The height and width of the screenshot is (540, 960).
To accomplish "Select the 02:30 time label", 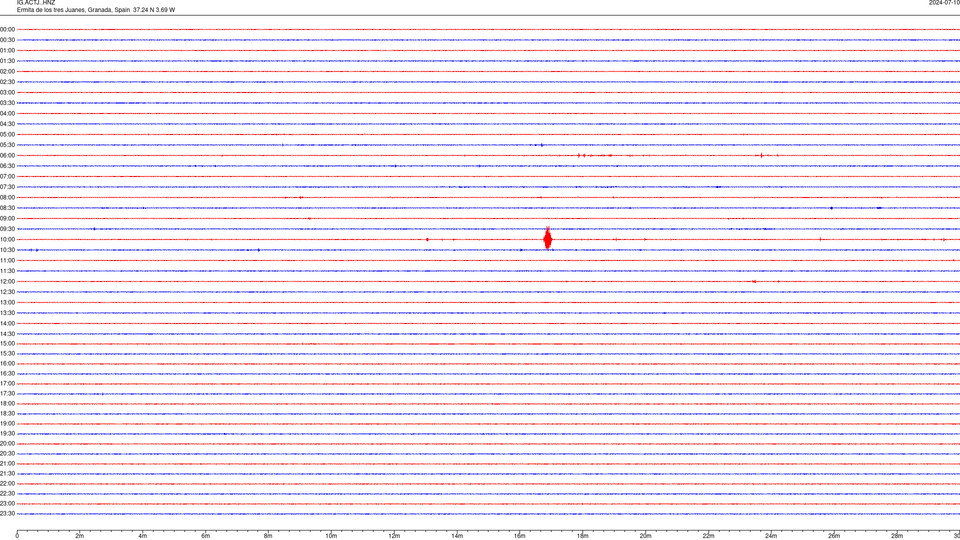I will 7,81.
